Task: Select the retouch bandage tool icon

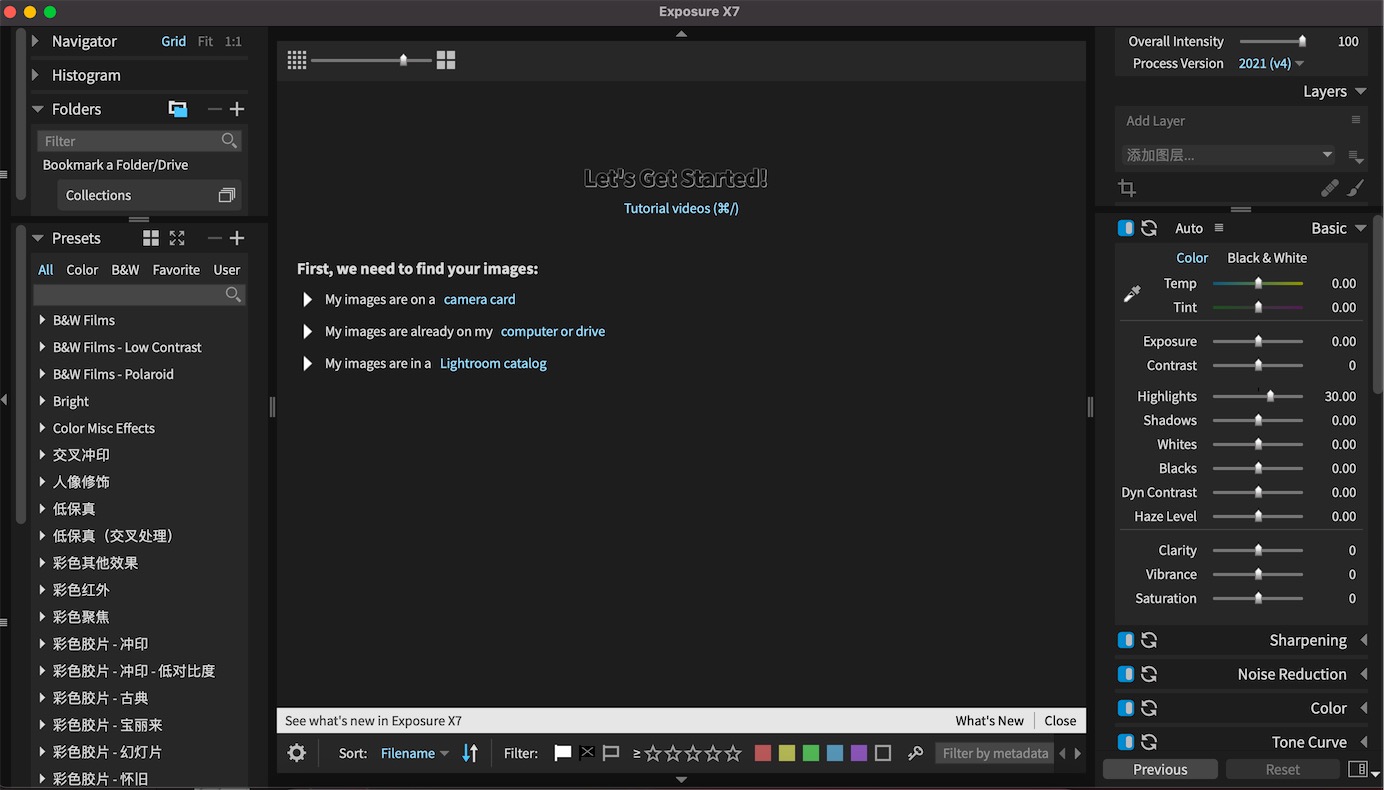Action: (1330, 188)
